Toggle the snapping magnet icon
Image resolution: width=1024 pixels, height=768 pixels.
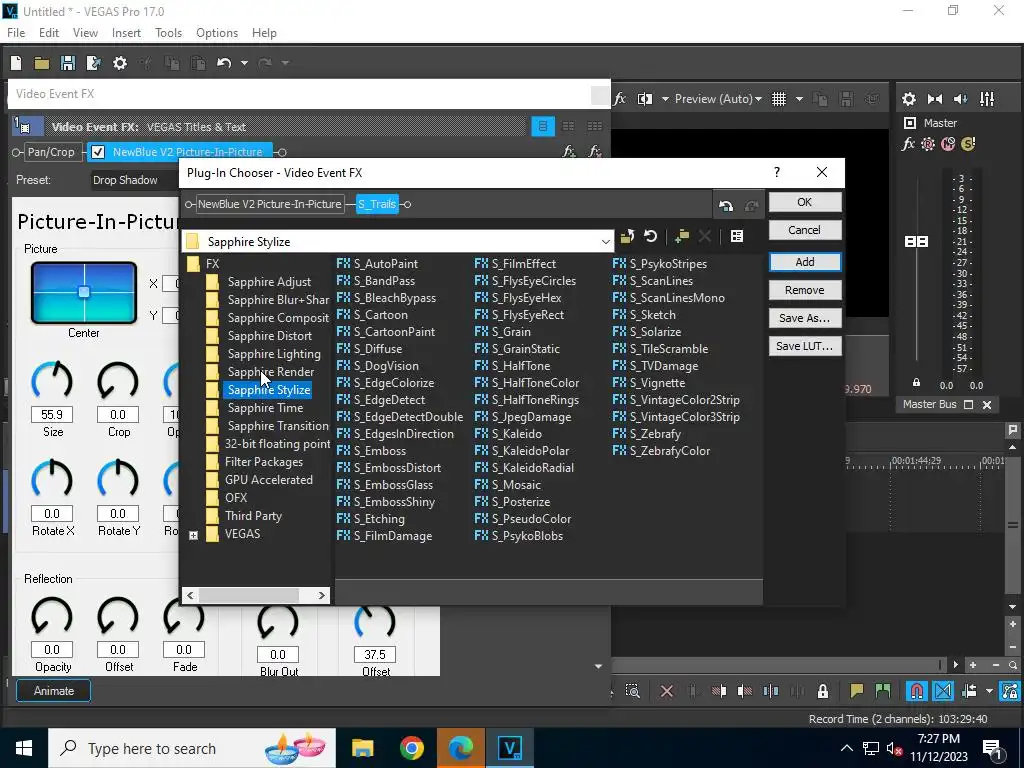(916, 691)
